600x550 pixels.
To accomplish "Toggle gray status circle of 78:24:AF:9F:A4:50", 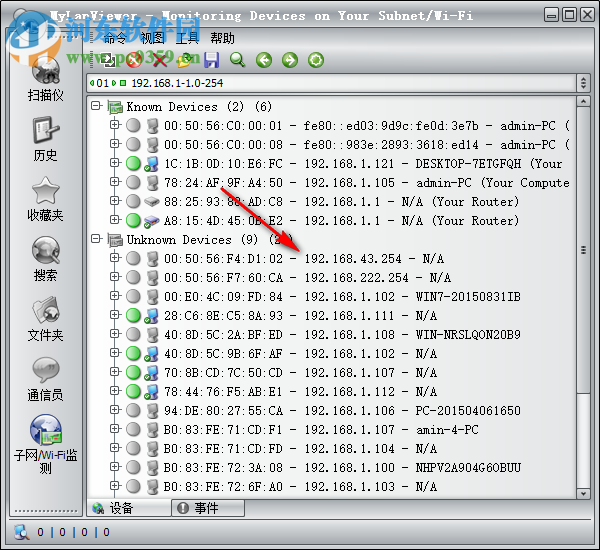I will 133,183.
